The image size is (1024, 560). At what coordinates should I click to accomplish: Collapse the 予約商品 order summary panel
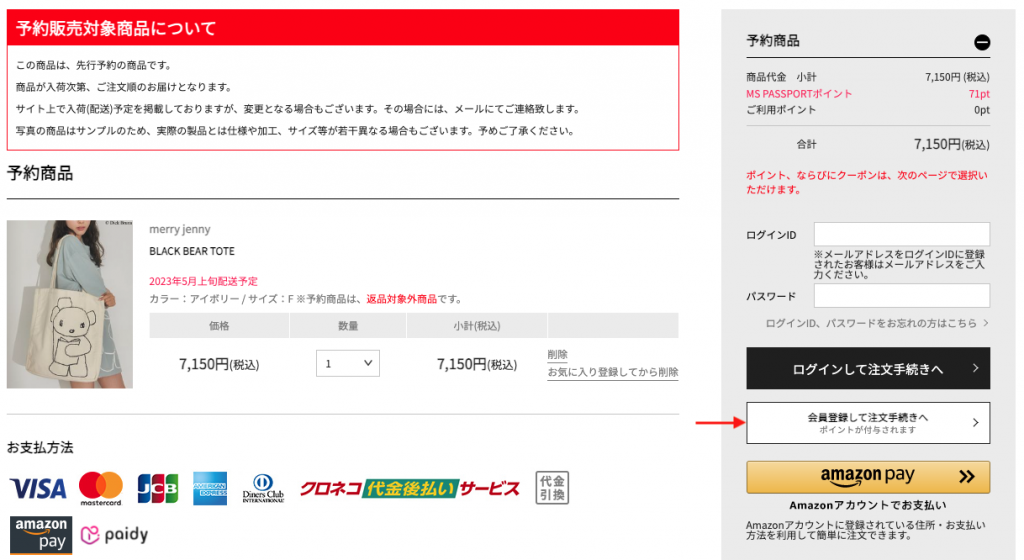click(981, 42)
